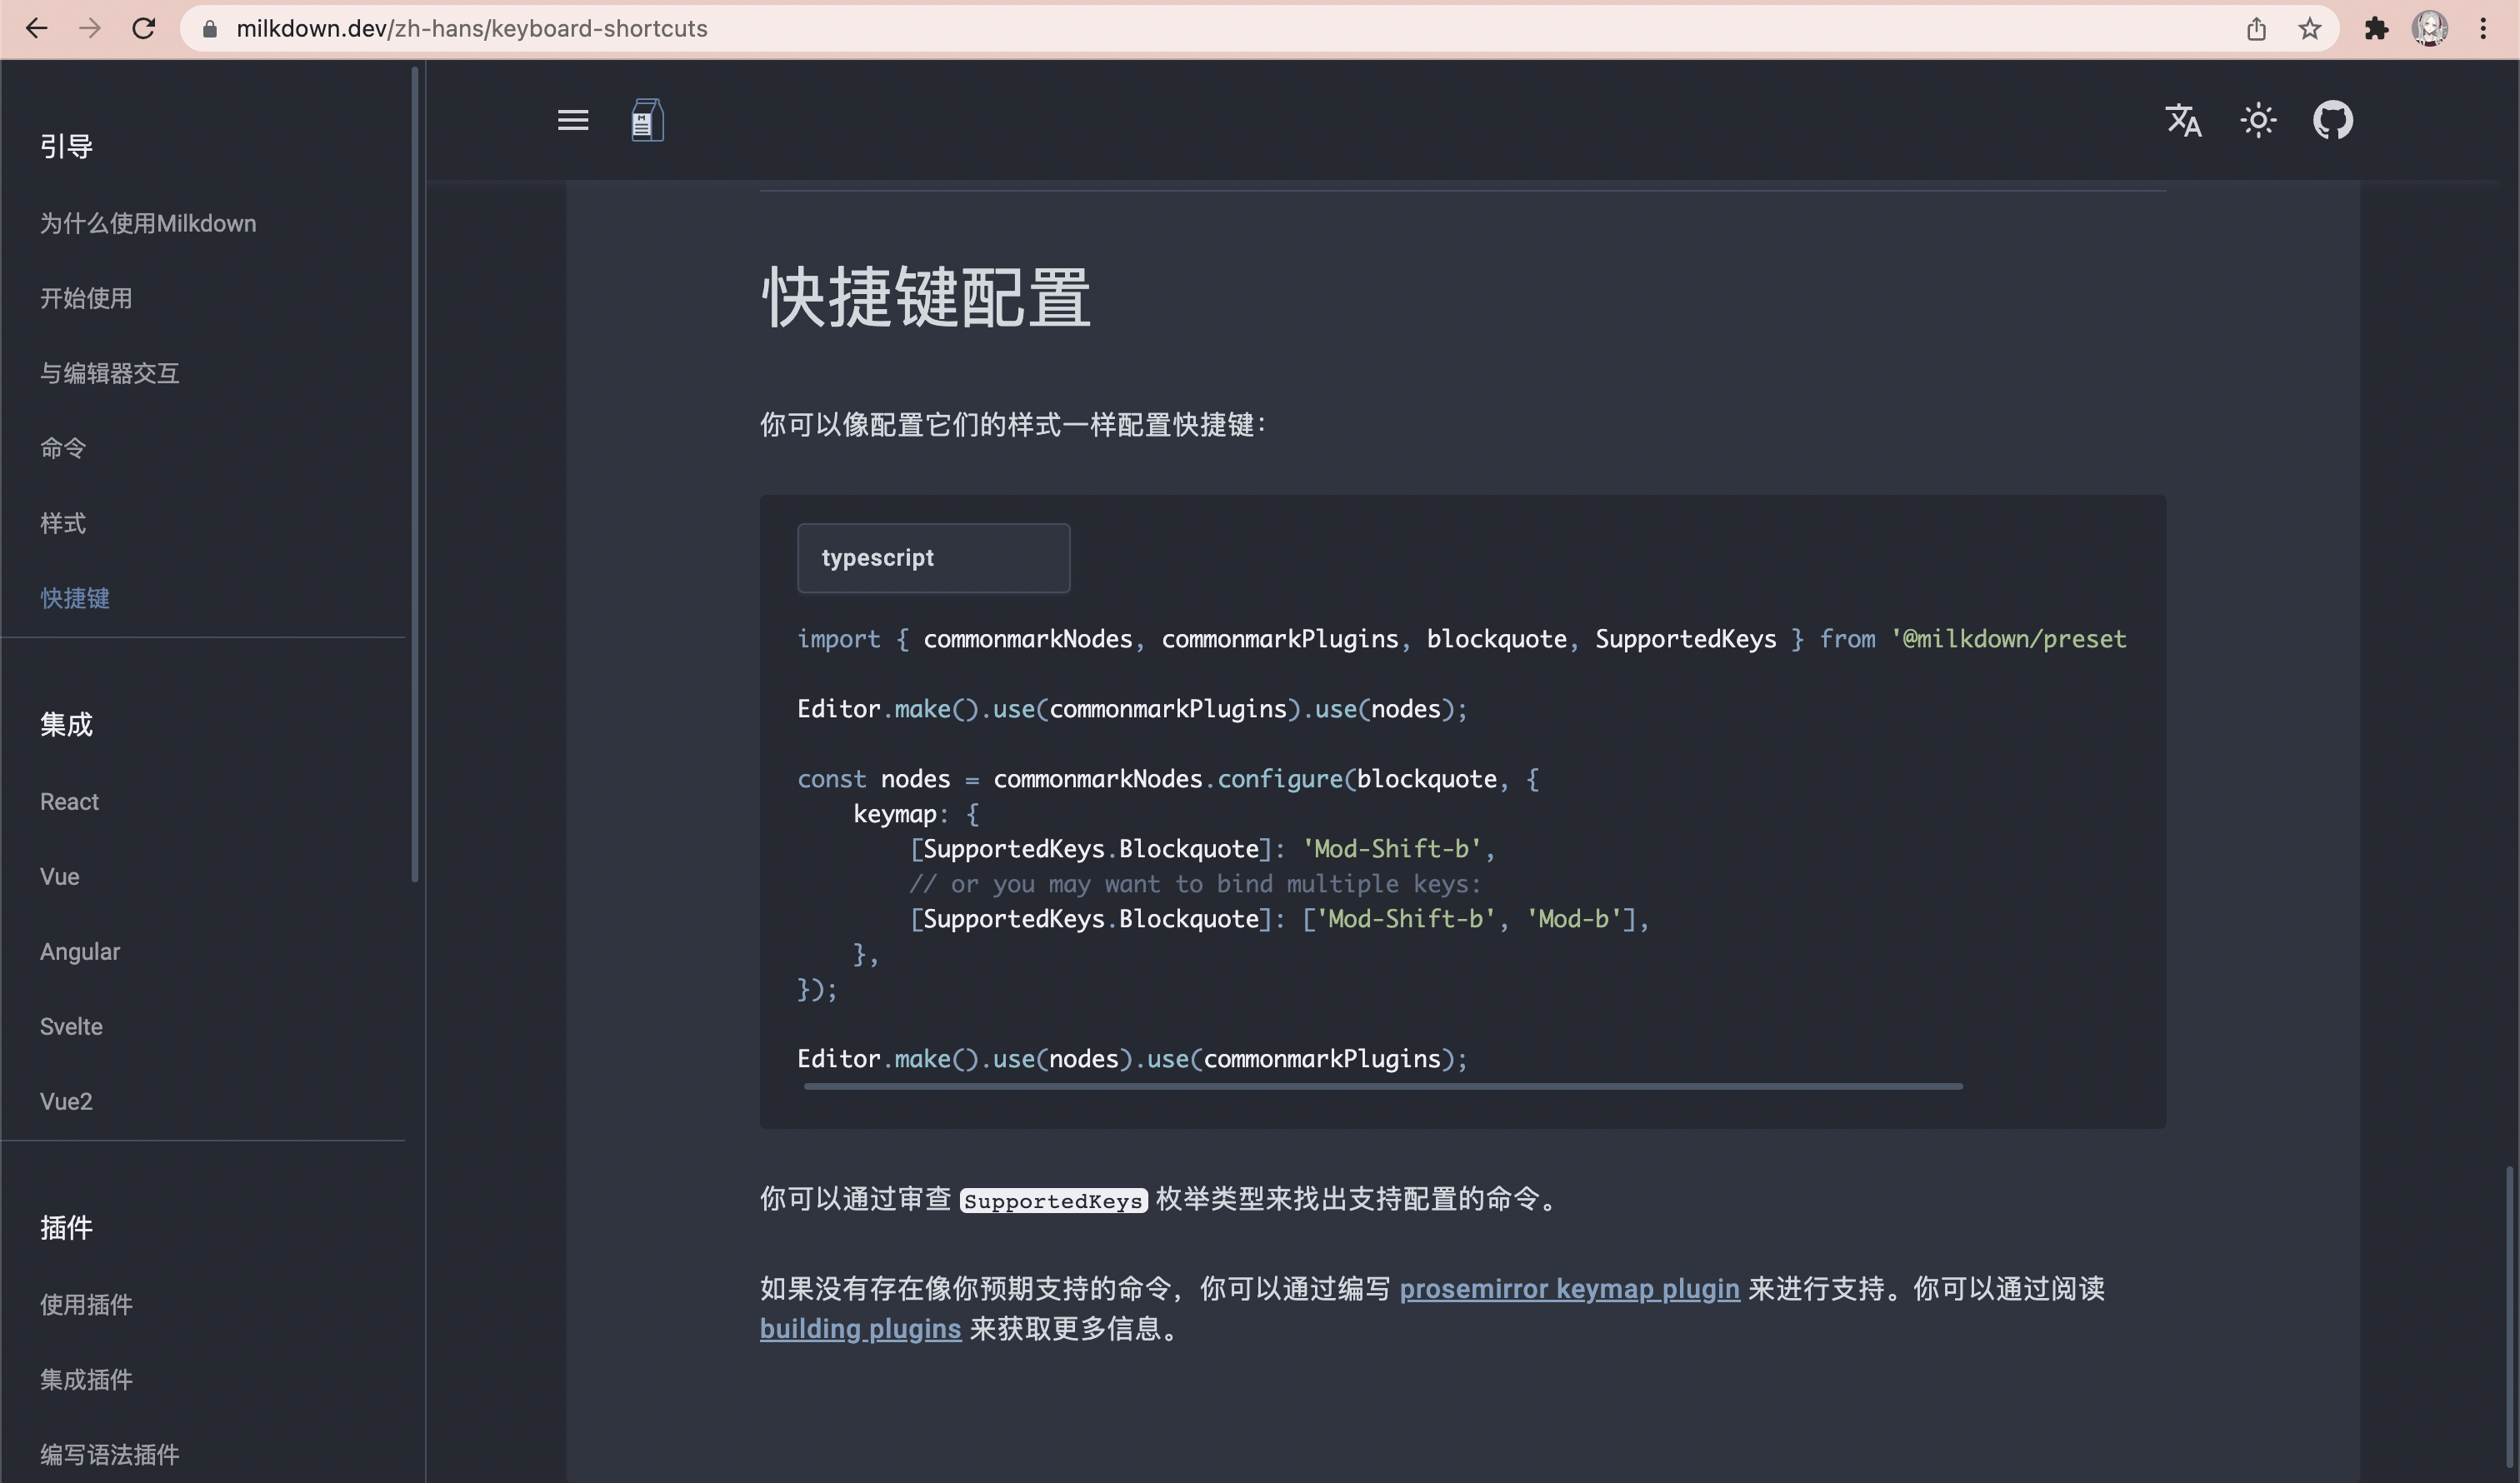Open the language switcher
The height and width of the screenshot is (1483, 2520).
point(2184,120)
